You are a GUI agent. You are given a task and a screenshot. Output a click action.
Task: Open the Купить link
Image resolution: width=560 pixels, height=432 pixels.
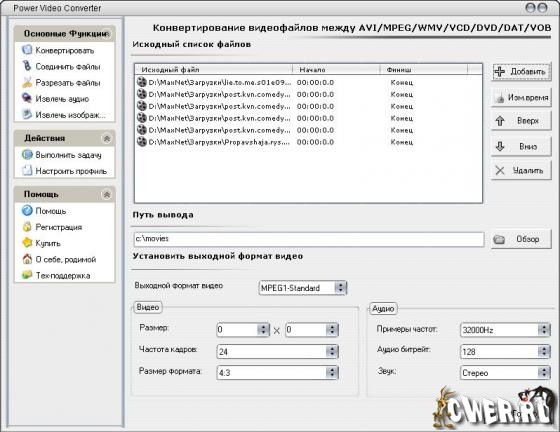pos(48,243)
